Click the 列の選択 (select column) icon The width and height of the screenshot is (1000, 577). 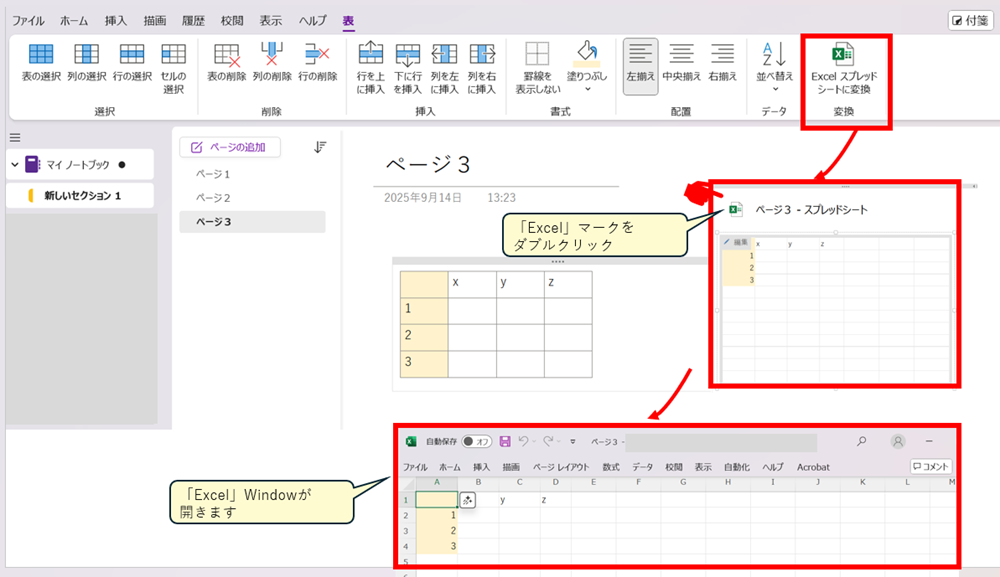(87, 54)
